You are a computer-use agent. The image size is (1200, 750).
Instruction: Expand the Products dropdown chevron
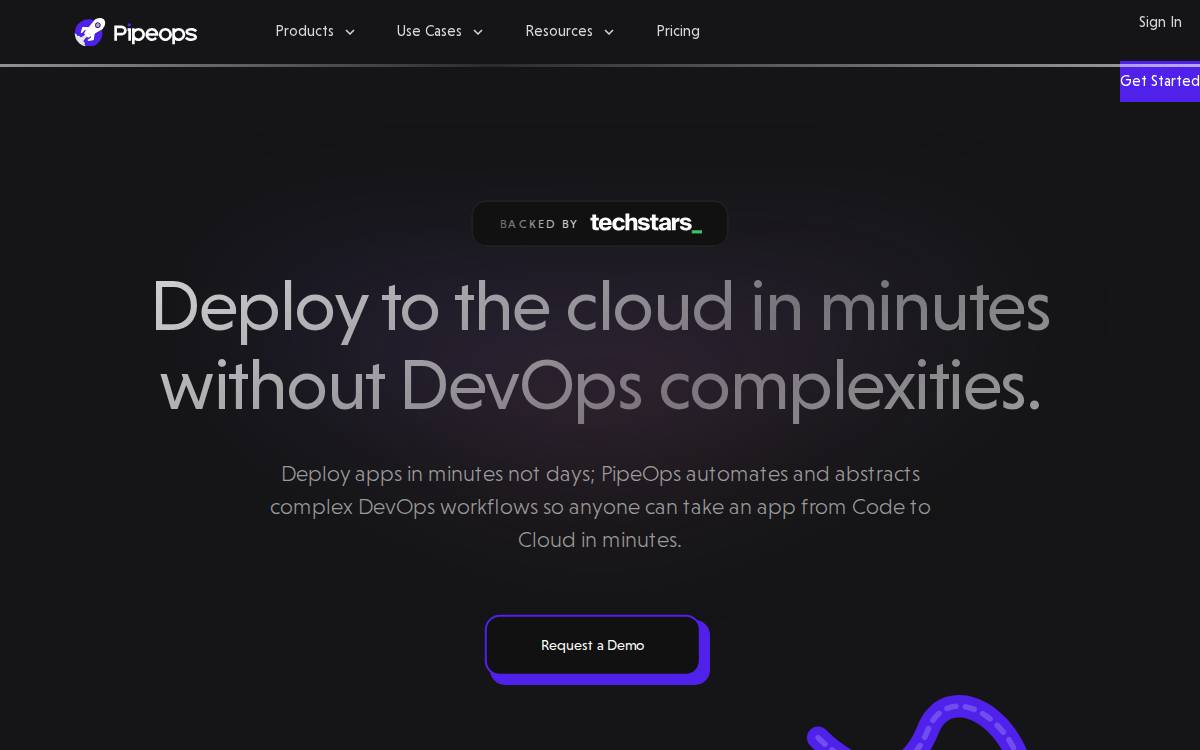pyautogui.click(x=350, y=32)
